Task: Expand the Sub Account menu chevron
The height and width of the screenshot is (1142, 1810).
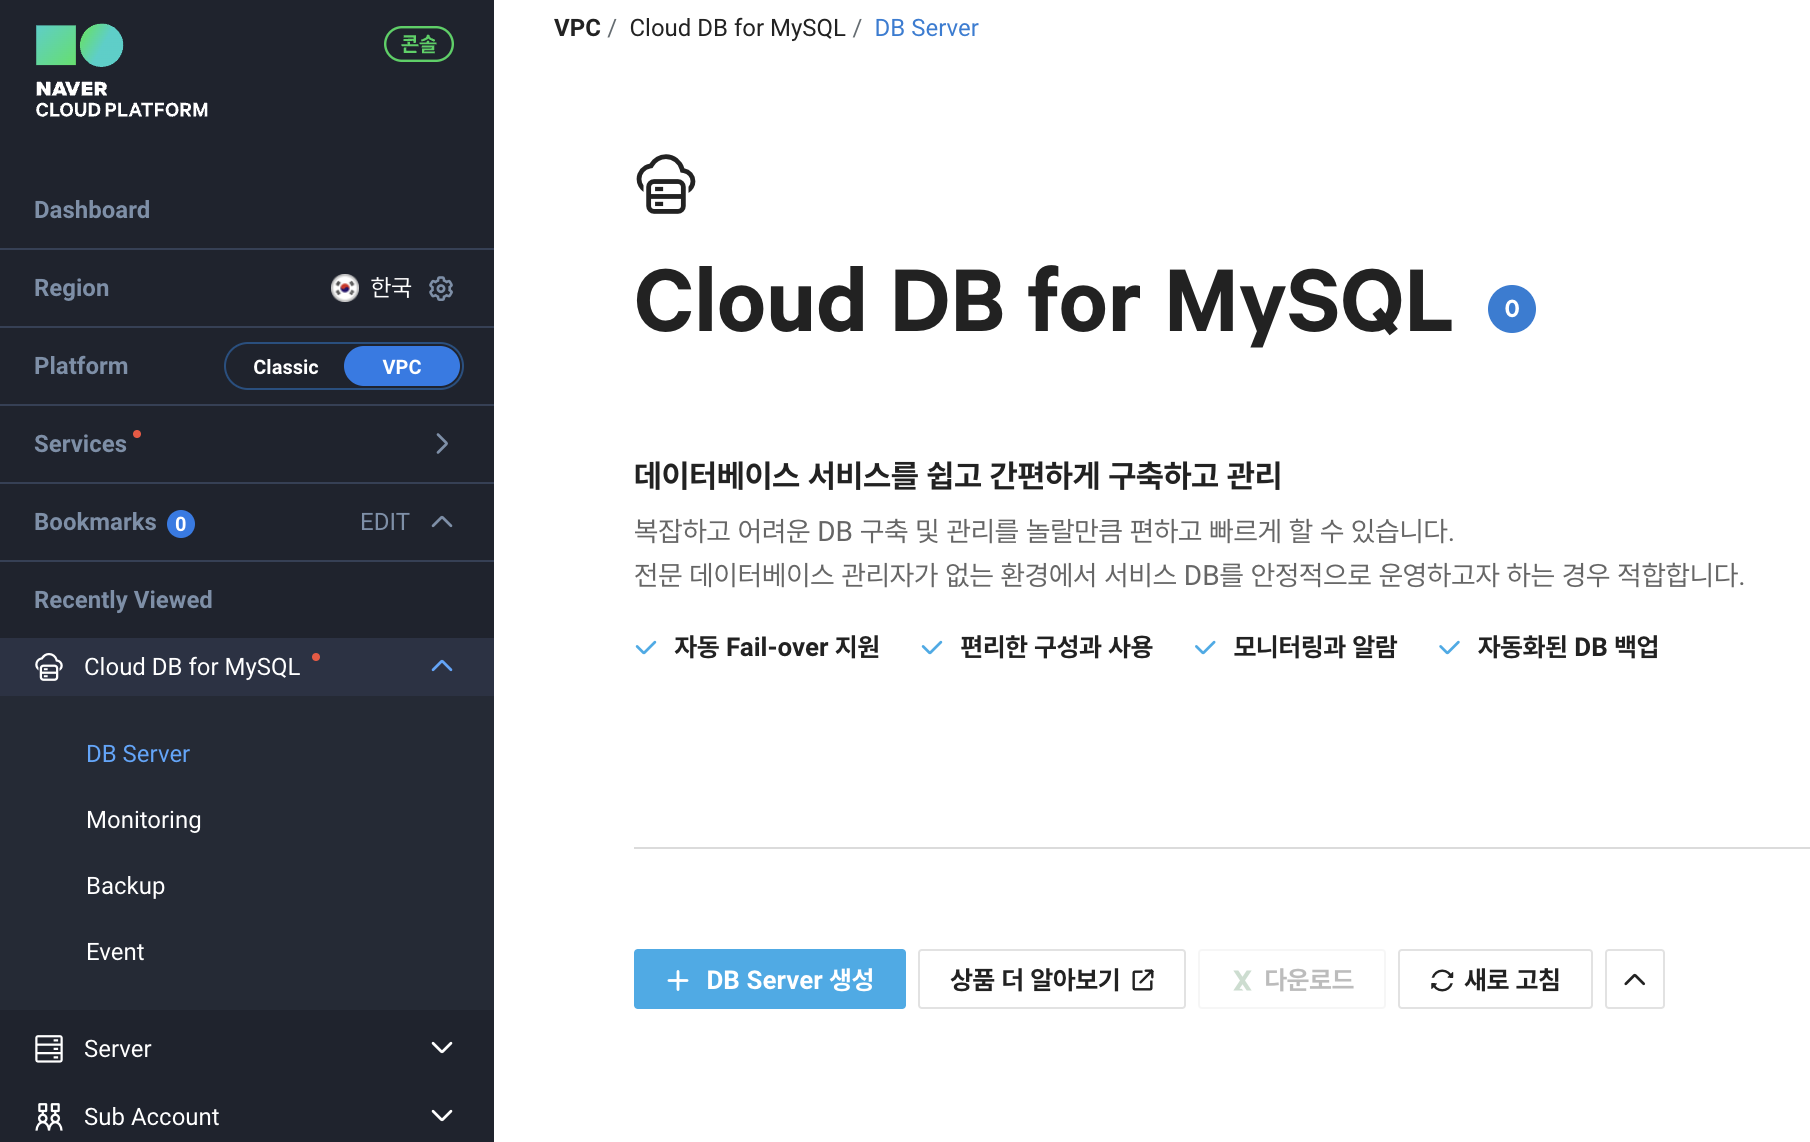Action: click(x=442, y=1116)
